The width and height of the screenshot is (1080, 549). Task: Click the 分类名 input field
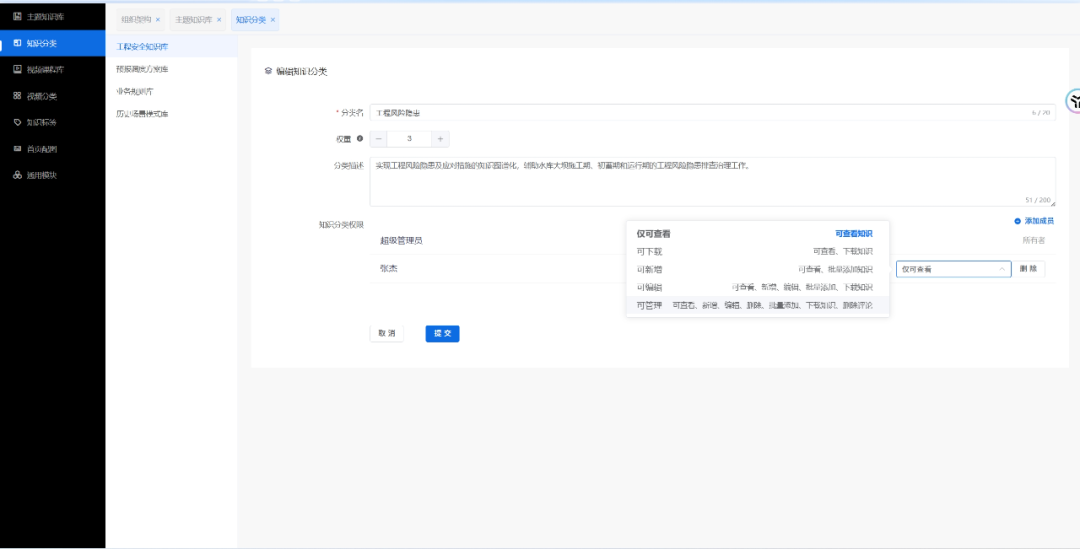(712, 112)
